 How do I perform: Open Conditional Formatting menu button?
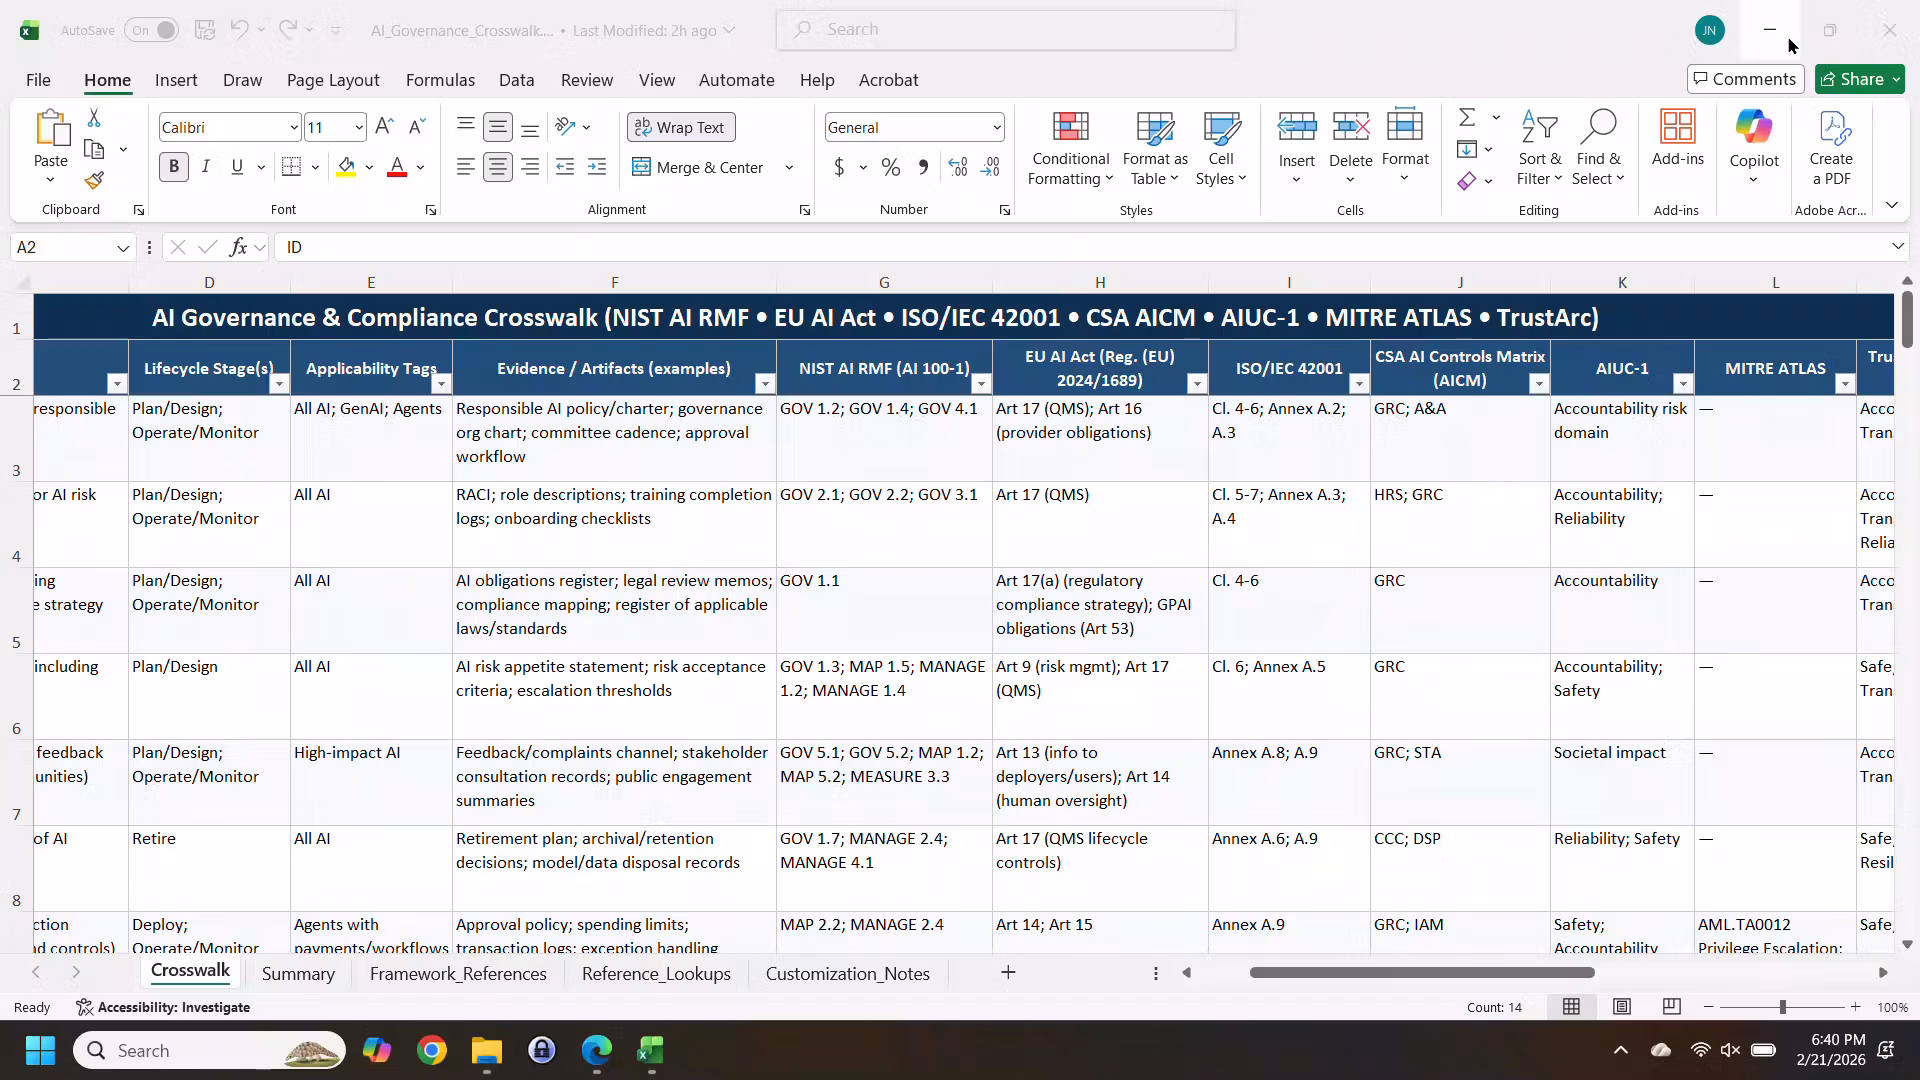[1071, 148]
